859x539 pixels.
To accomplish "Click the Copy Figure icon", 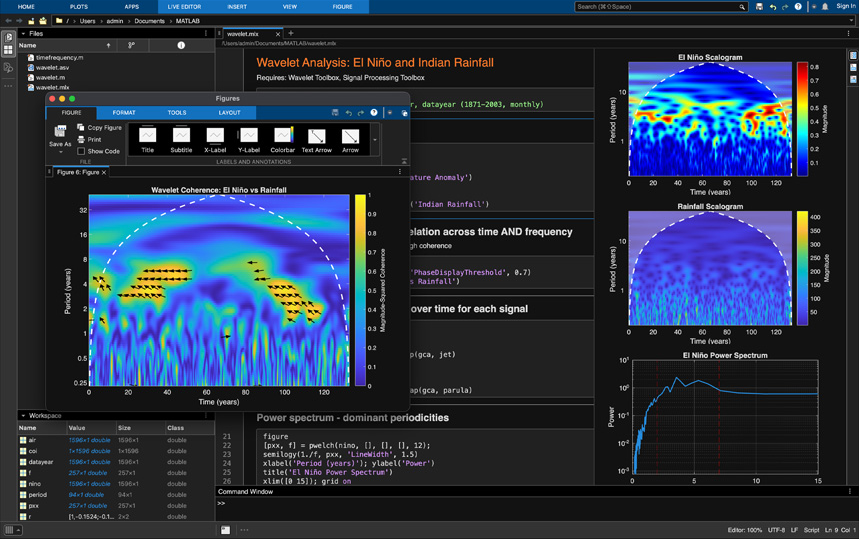I will click(81, 128).
